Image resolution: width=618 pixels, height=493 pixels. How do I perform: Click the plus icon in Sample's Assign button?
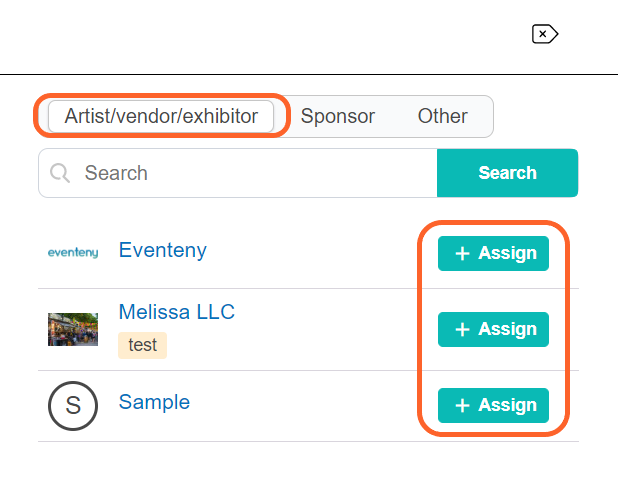point(462,406)
